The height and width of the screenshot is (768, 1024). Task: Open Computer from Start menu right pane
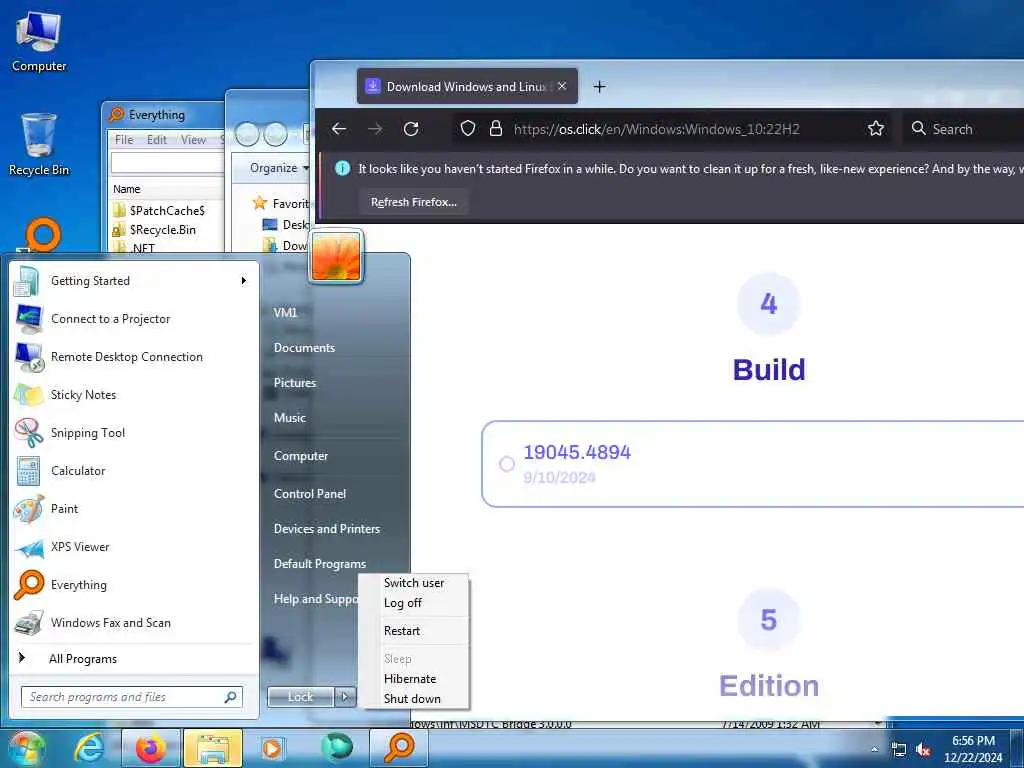click(300, 456)
